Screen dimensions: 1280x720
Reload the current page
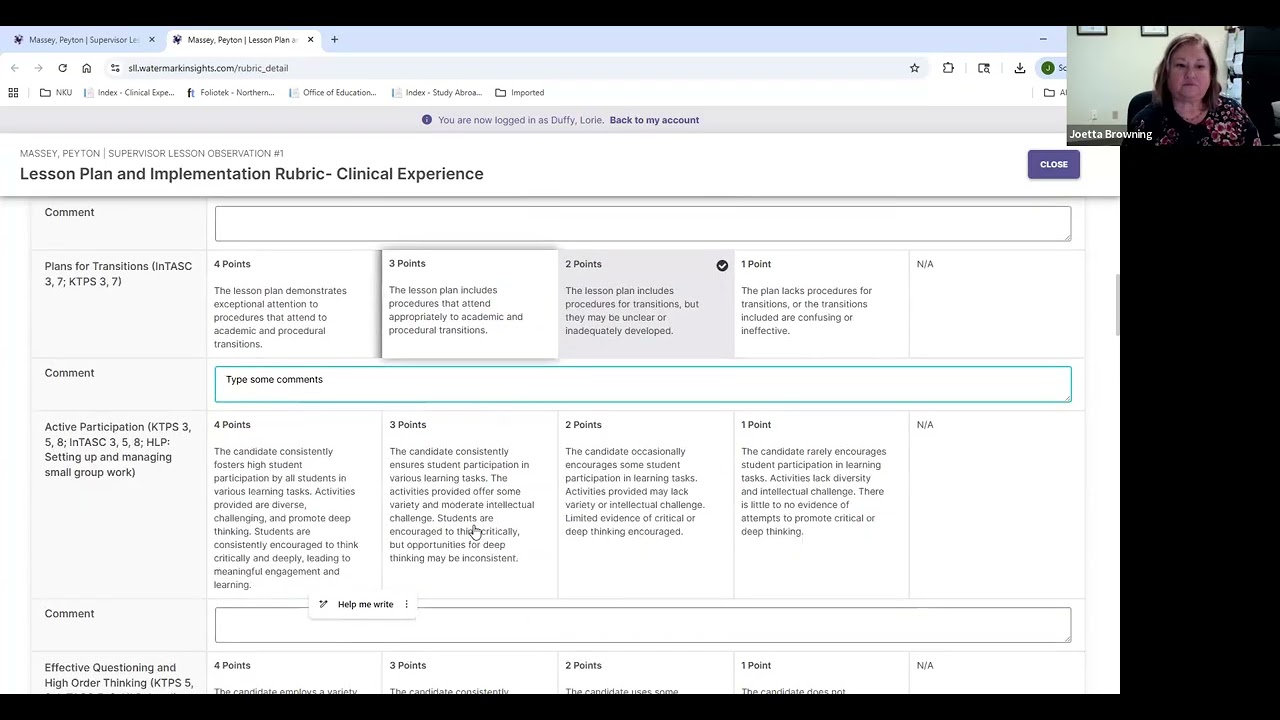click(62, 68)
